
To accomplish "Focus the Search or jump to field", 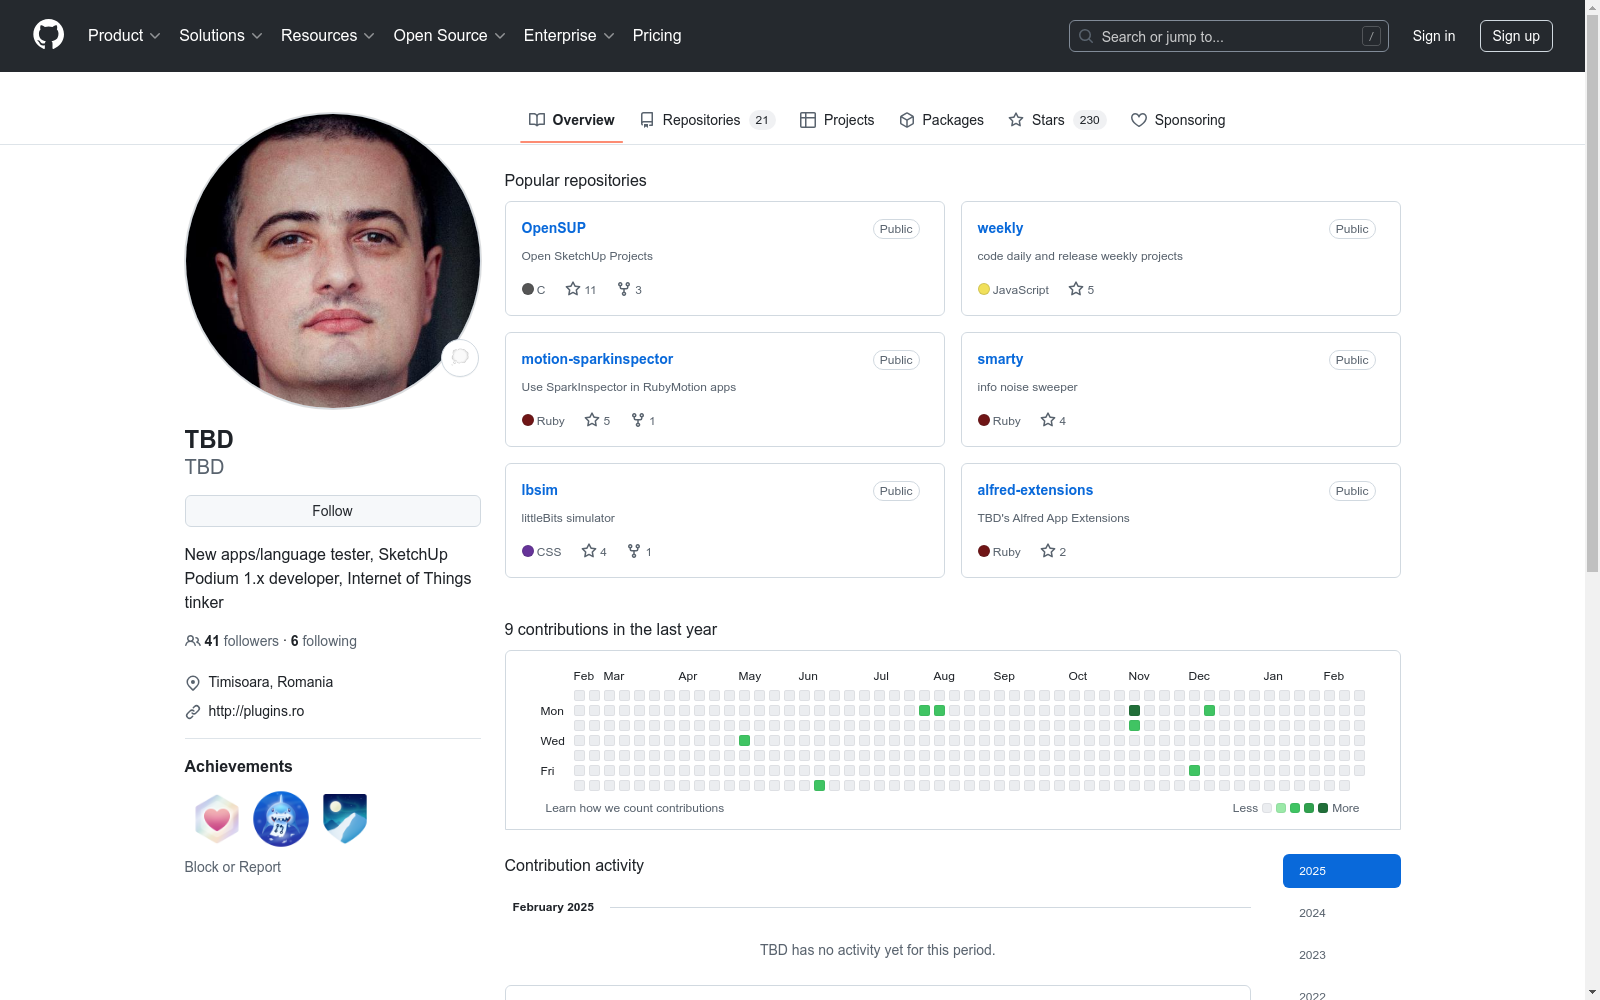I will tap(1228, 36).
